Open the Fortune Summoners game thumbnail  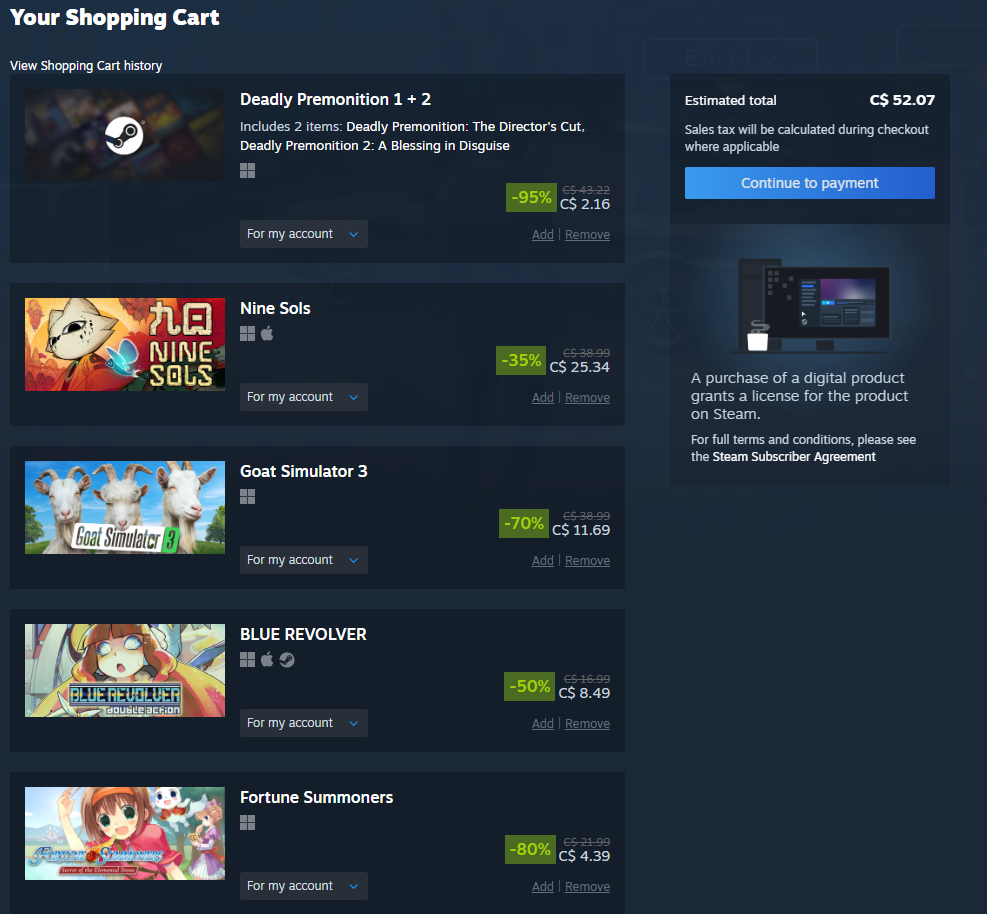[125, 833]
